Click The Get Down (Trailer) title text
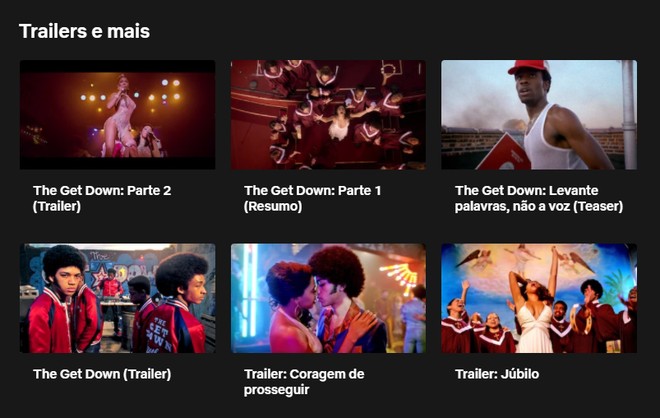 (x=102, y=374)
